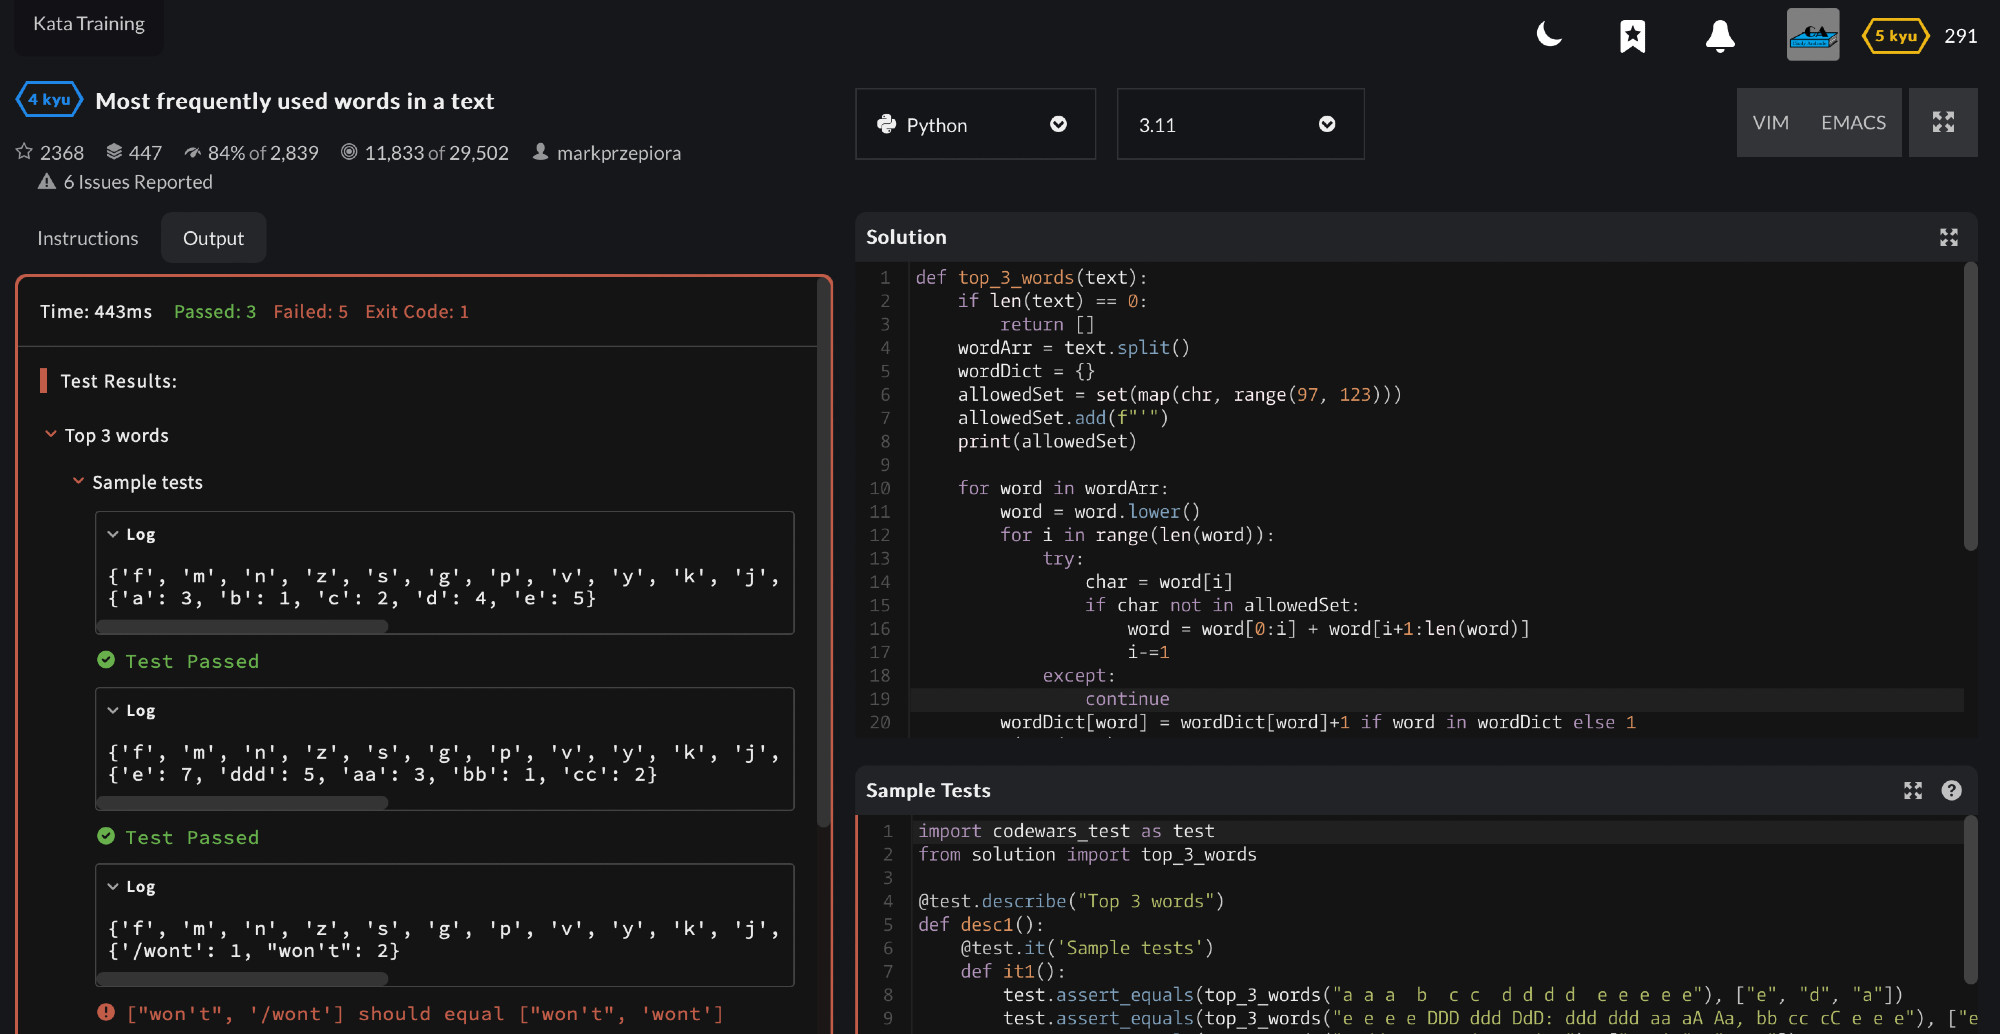
Task: Click the Passed: 3 result count
Action: click(215, 311)
